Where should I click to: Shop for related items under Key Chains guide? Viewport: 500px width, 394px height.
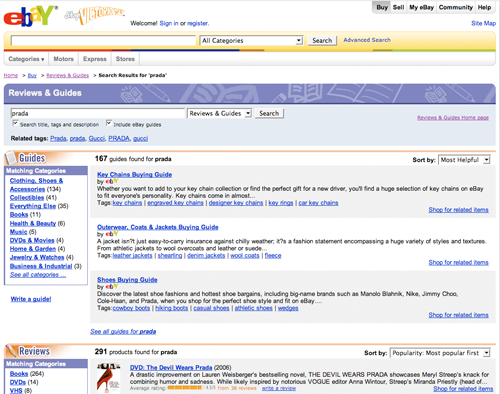tap(458, 210)
